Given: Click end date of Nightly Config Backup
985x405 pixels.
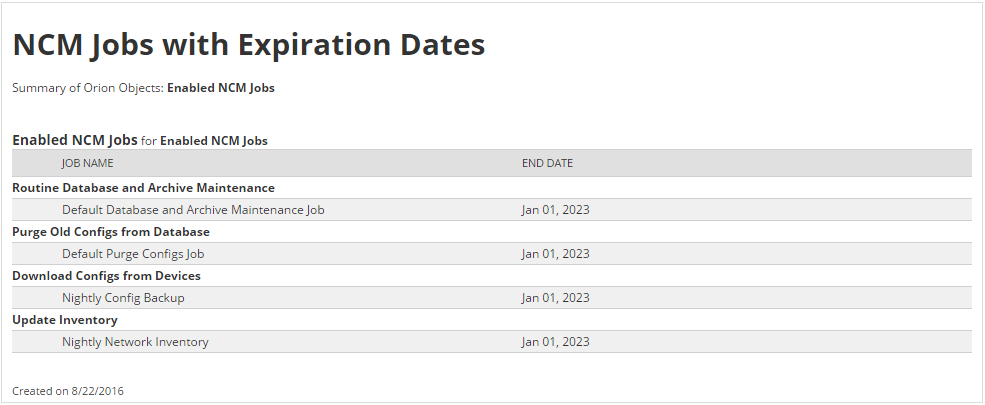Looking at the screenshot, I should pos(555,298).
